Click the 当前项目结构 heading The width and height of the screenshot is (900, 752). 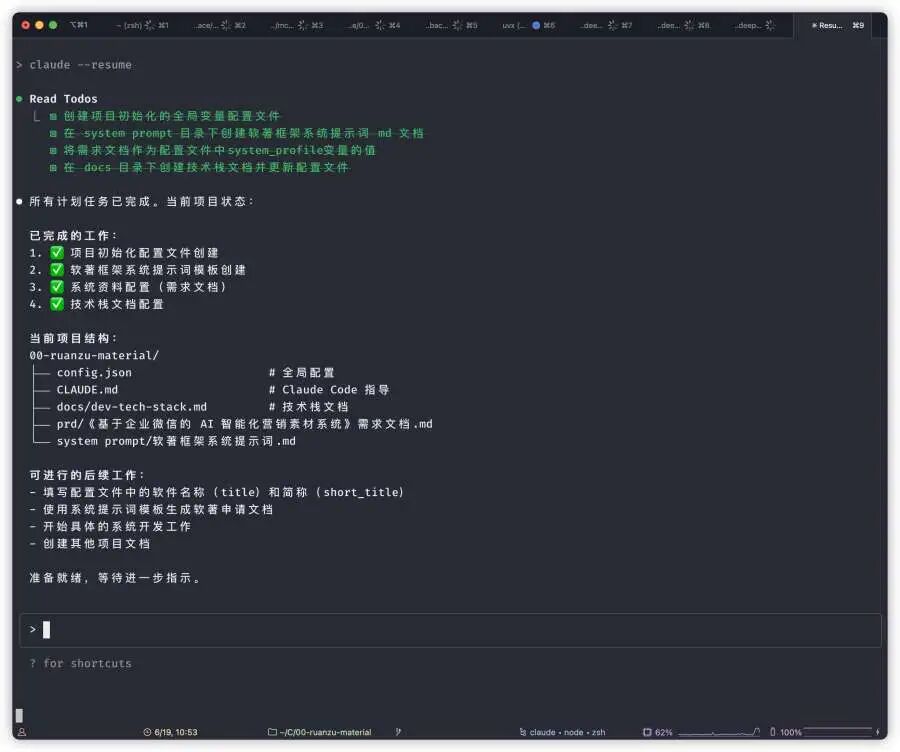(73, 338)
